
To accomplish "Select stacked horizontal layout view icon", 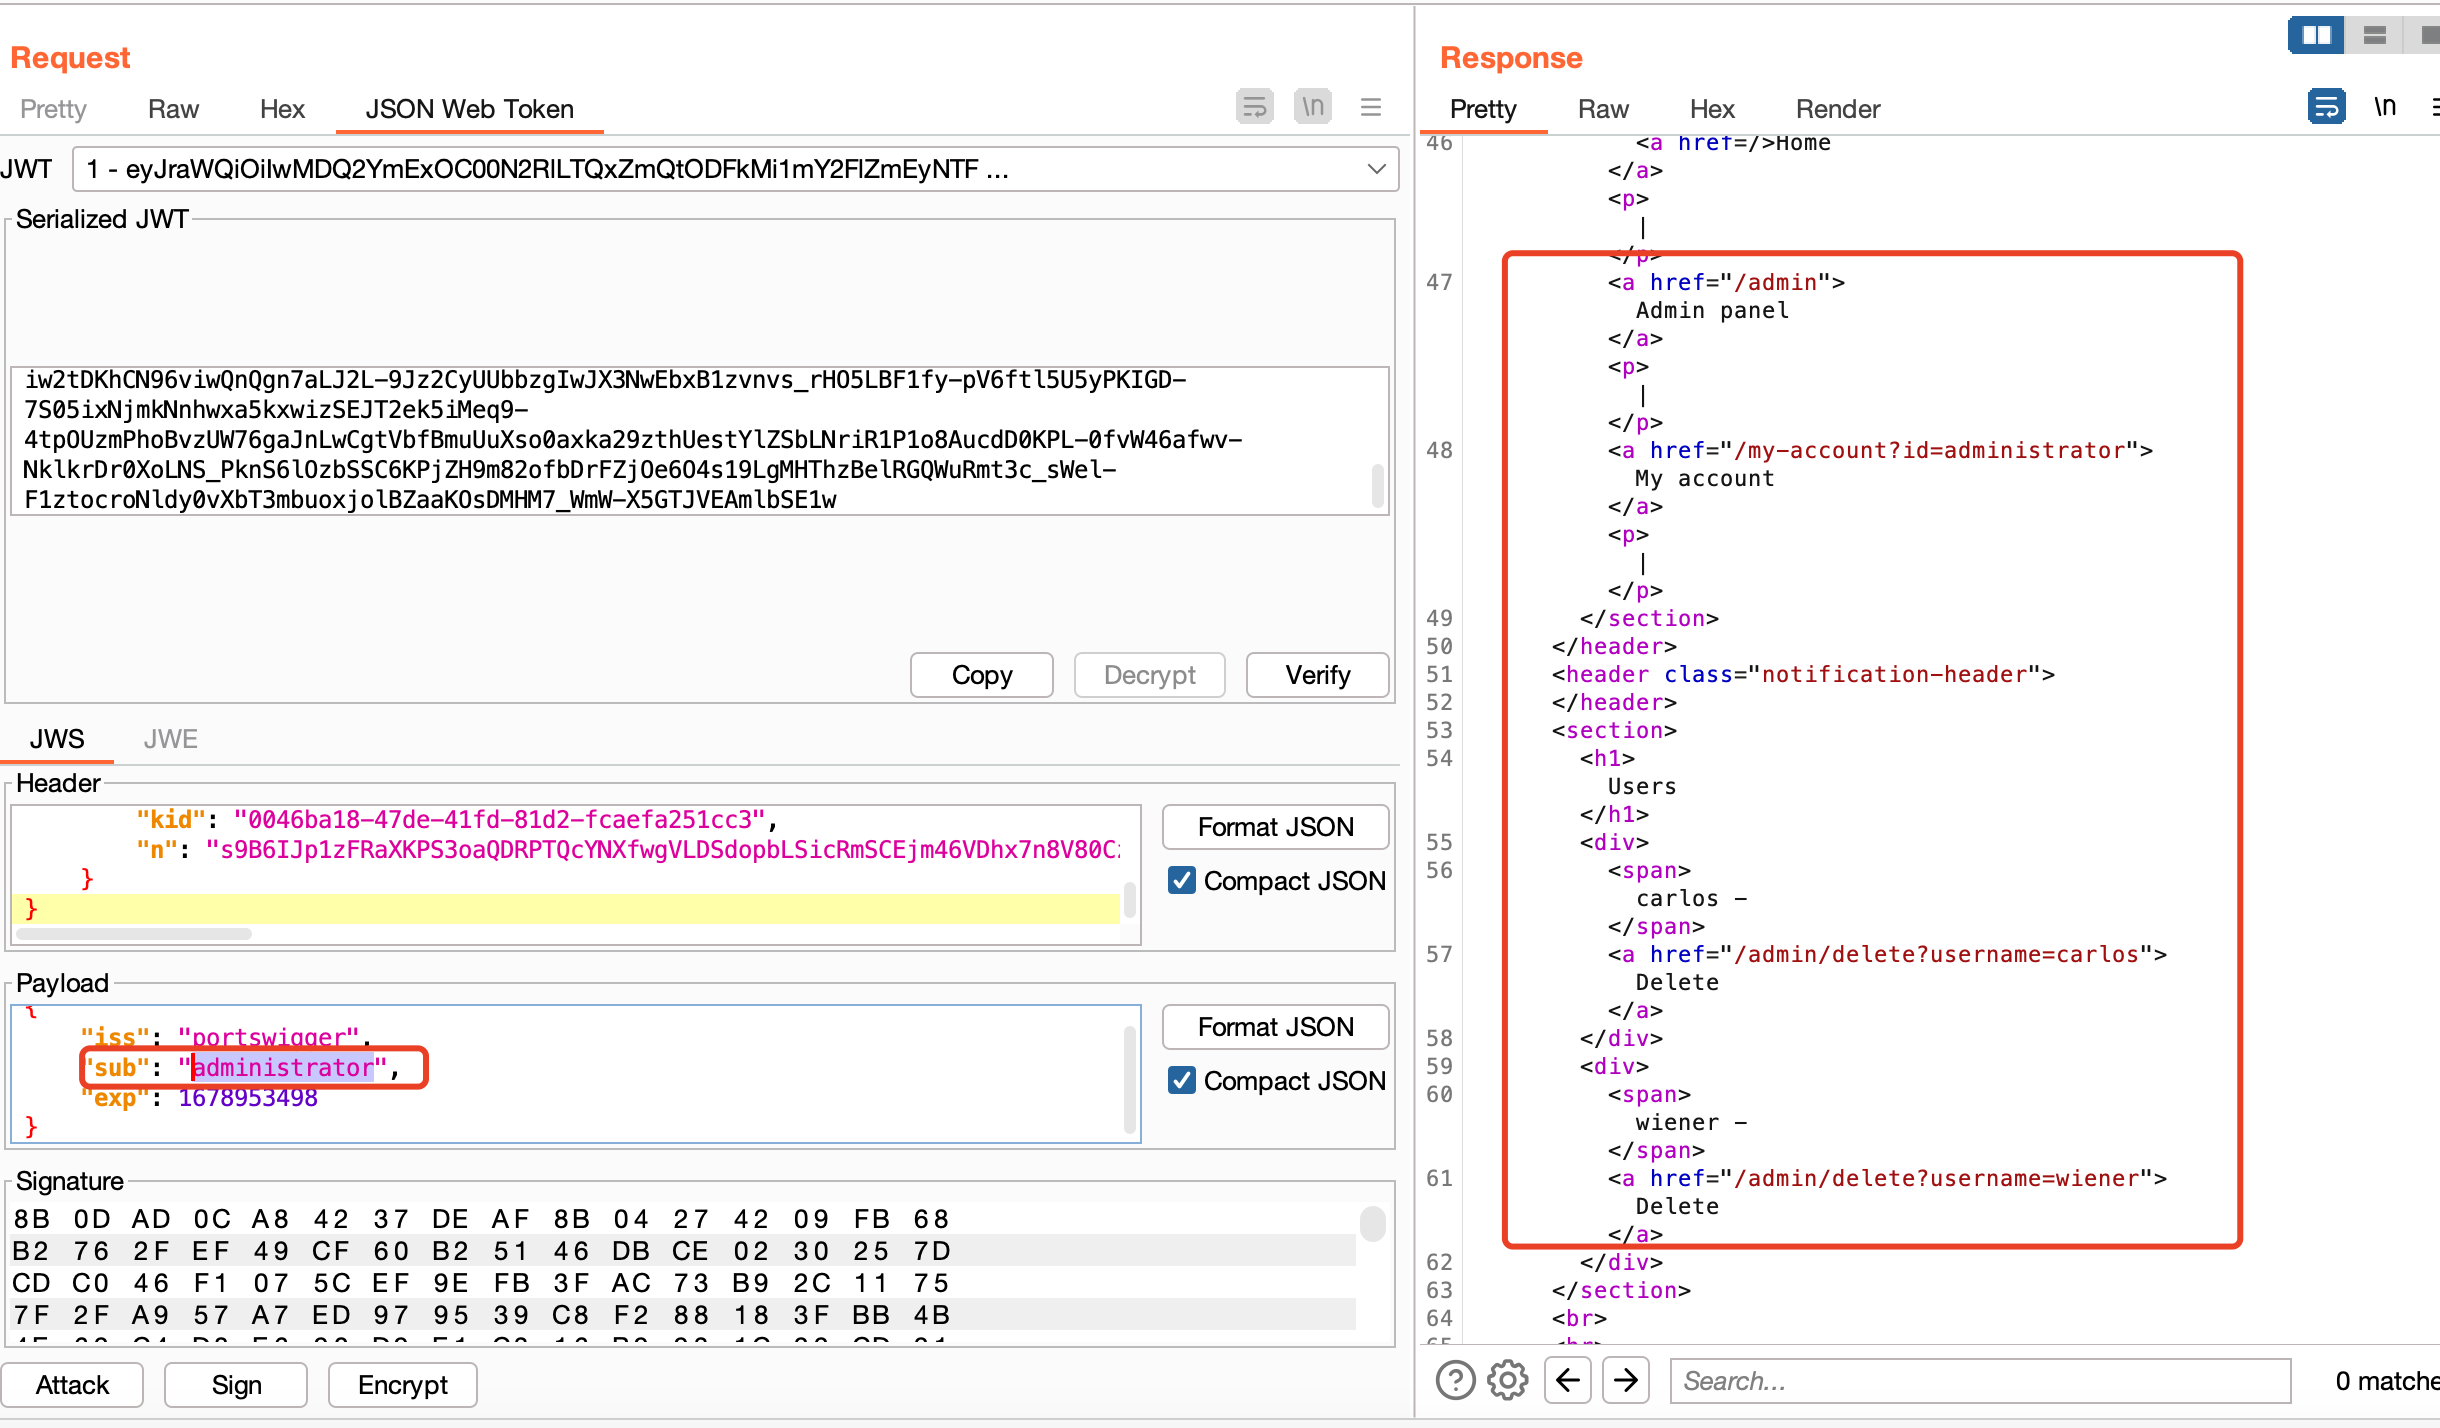I will [2374, 36].
